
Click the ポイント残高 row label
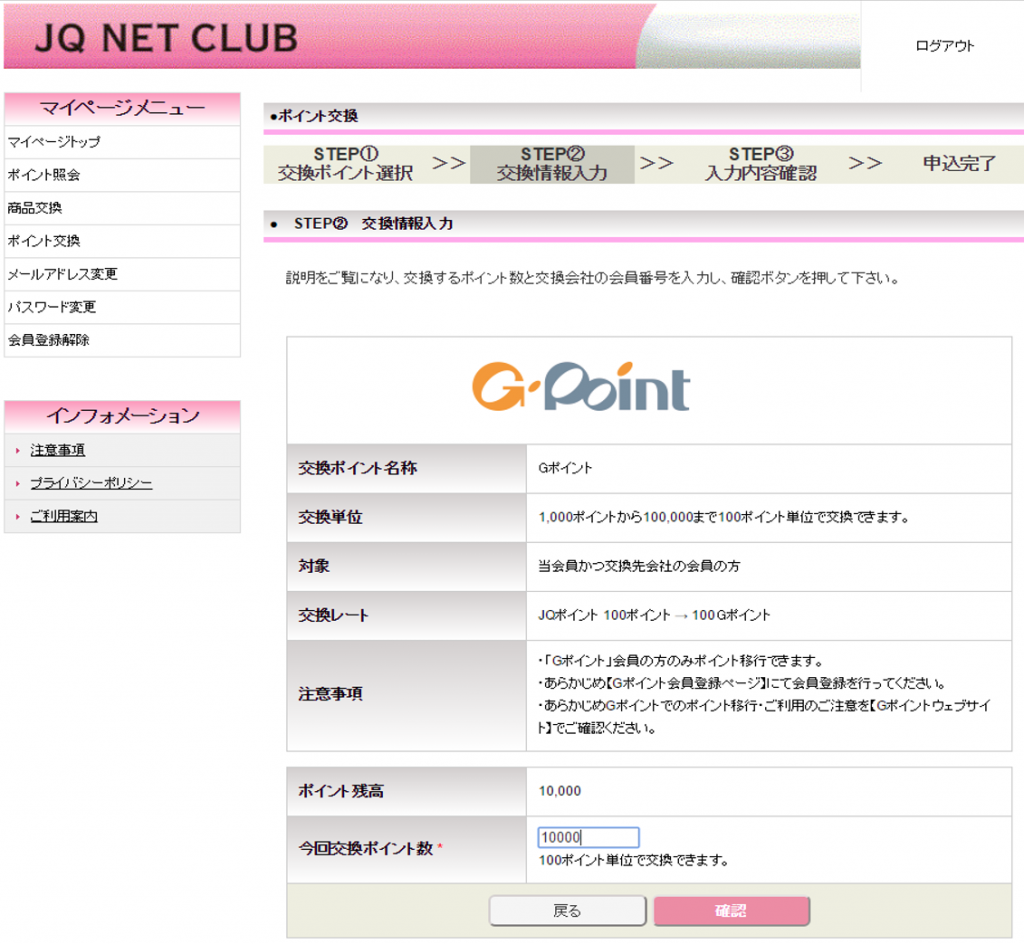tap(340, 791)
